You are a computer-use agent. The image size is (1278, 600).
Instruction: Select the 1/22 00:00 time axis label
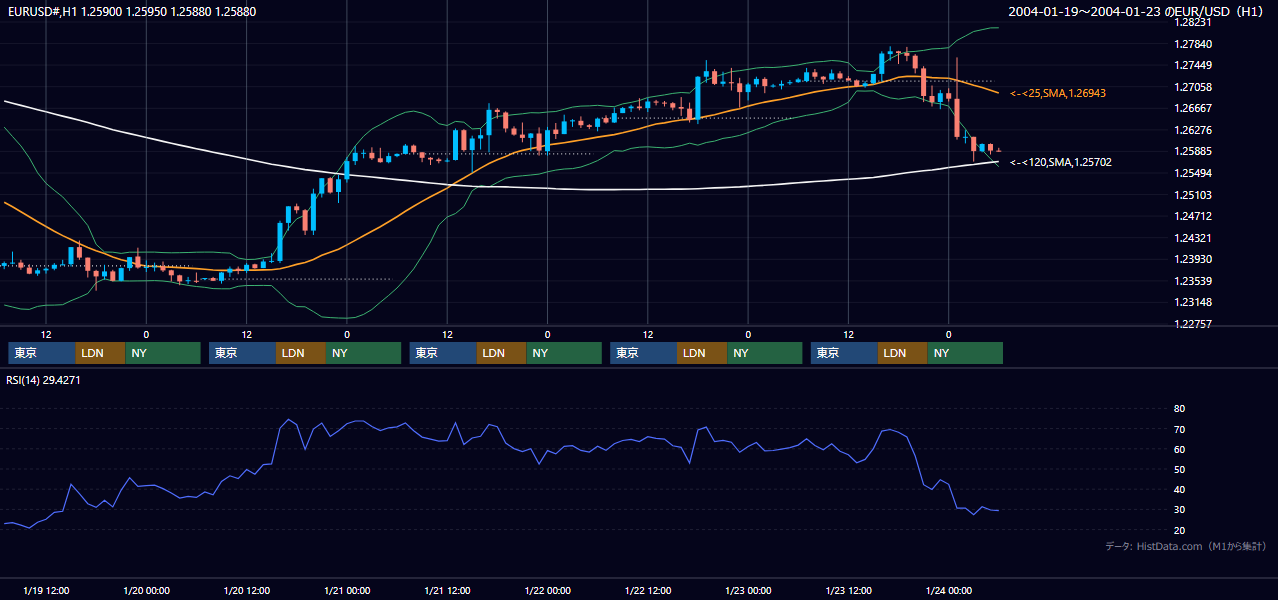(547, 590)
